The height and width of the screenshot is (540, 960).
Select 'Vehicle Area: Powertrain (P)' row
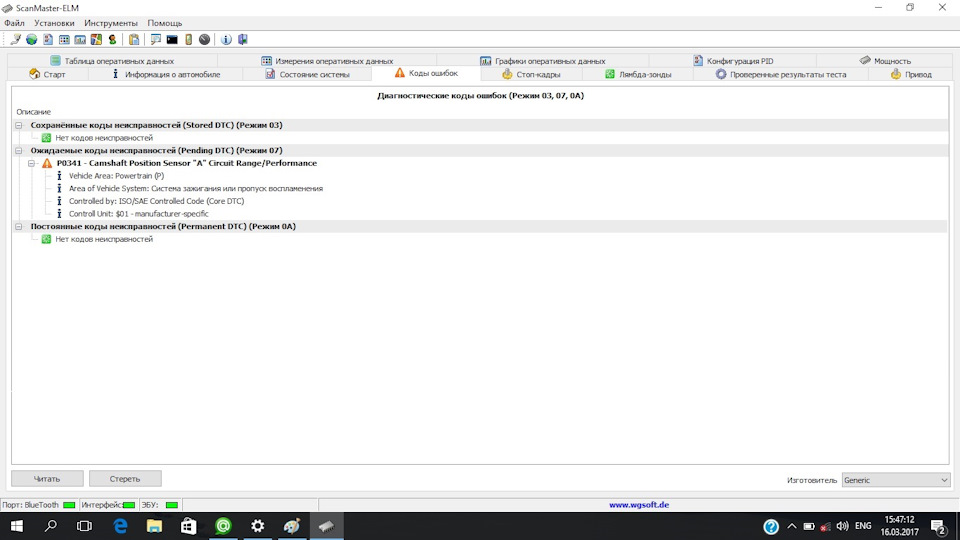pos(116,176)
